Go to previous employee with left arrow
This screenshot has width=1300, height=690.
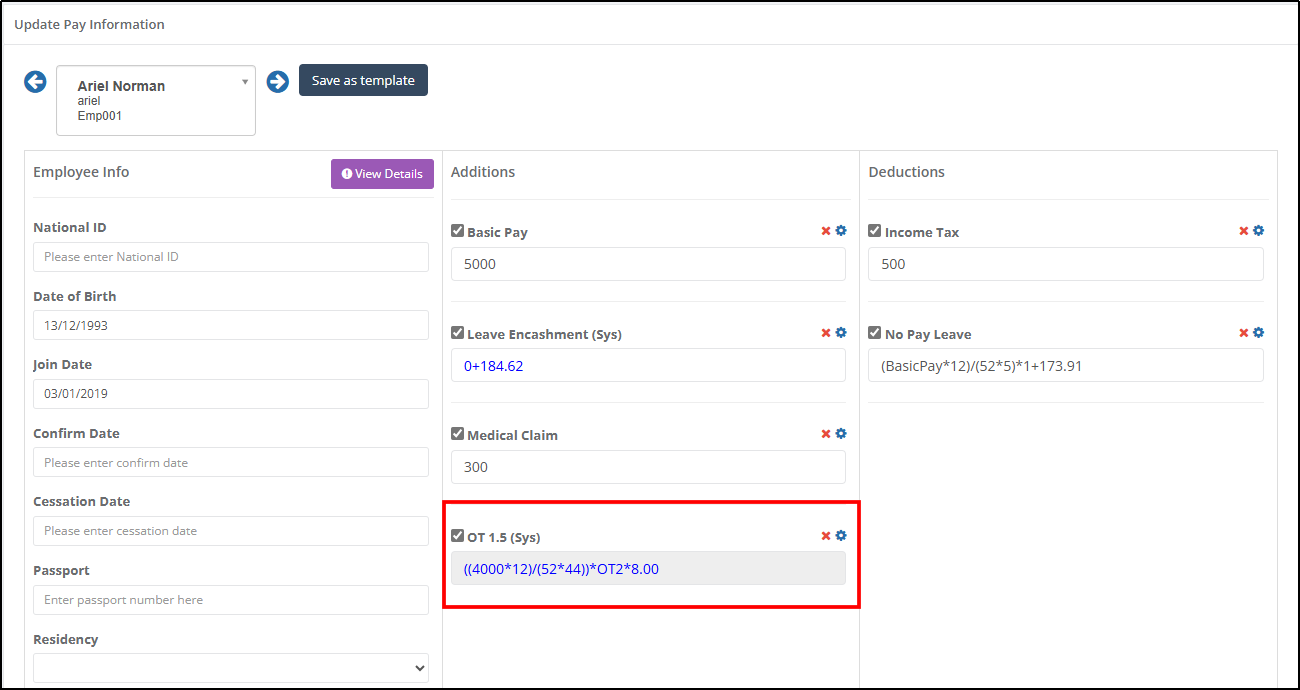click(x=35, y=82)
